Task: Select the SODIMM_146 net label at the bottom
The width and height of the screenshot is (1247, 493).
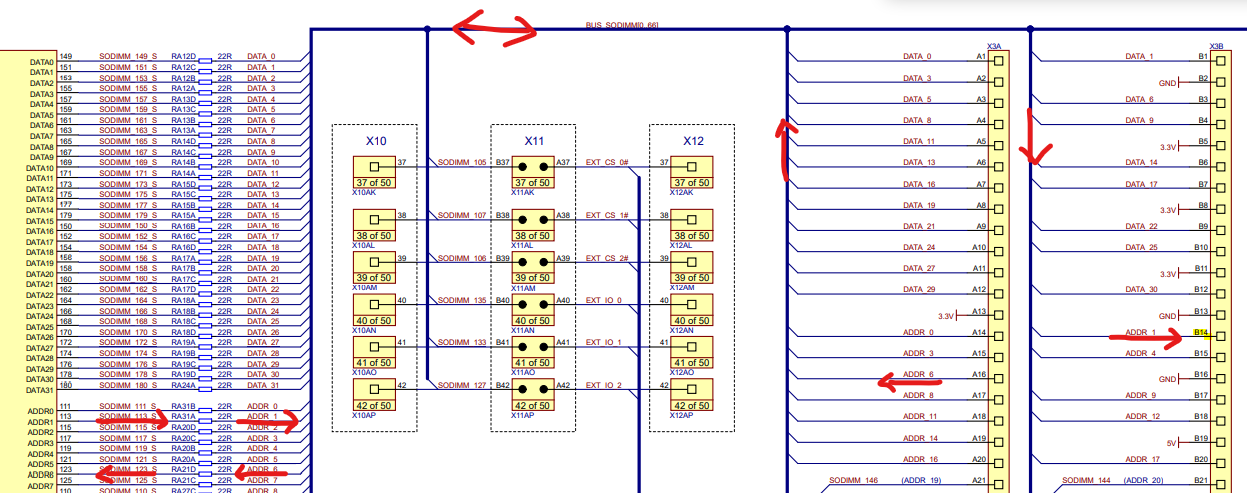Action: 853,481
